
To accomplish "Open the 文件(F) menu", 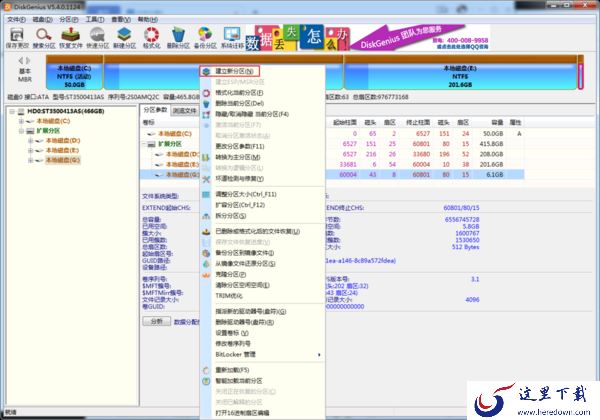I will [16, 19].
